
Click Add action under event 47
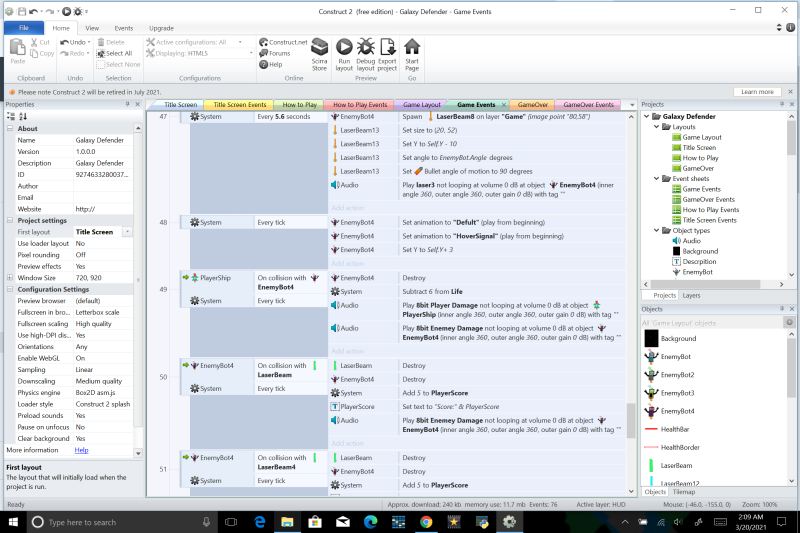347,208
